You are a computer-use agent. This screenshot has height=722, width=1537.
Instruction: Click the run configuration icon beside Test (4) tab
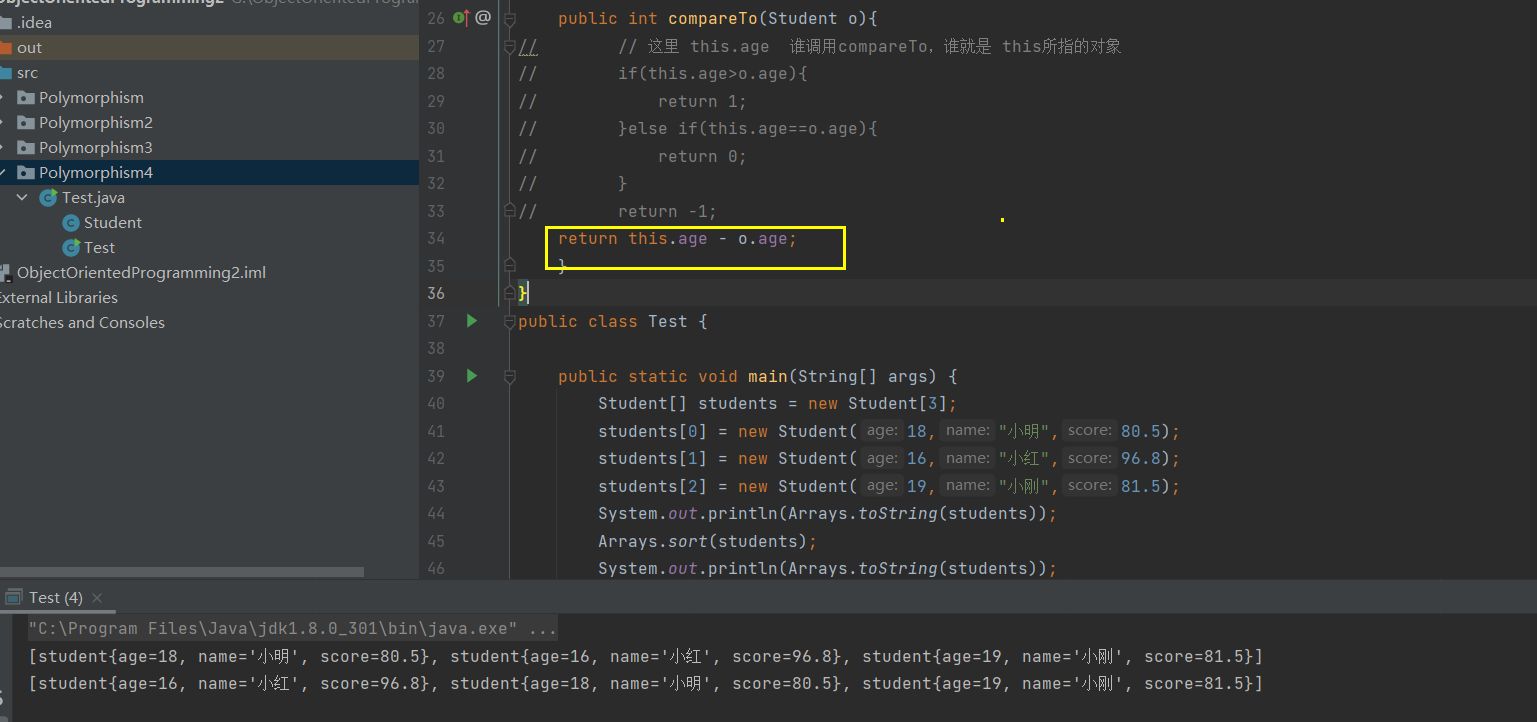click(x=14, y=597)
